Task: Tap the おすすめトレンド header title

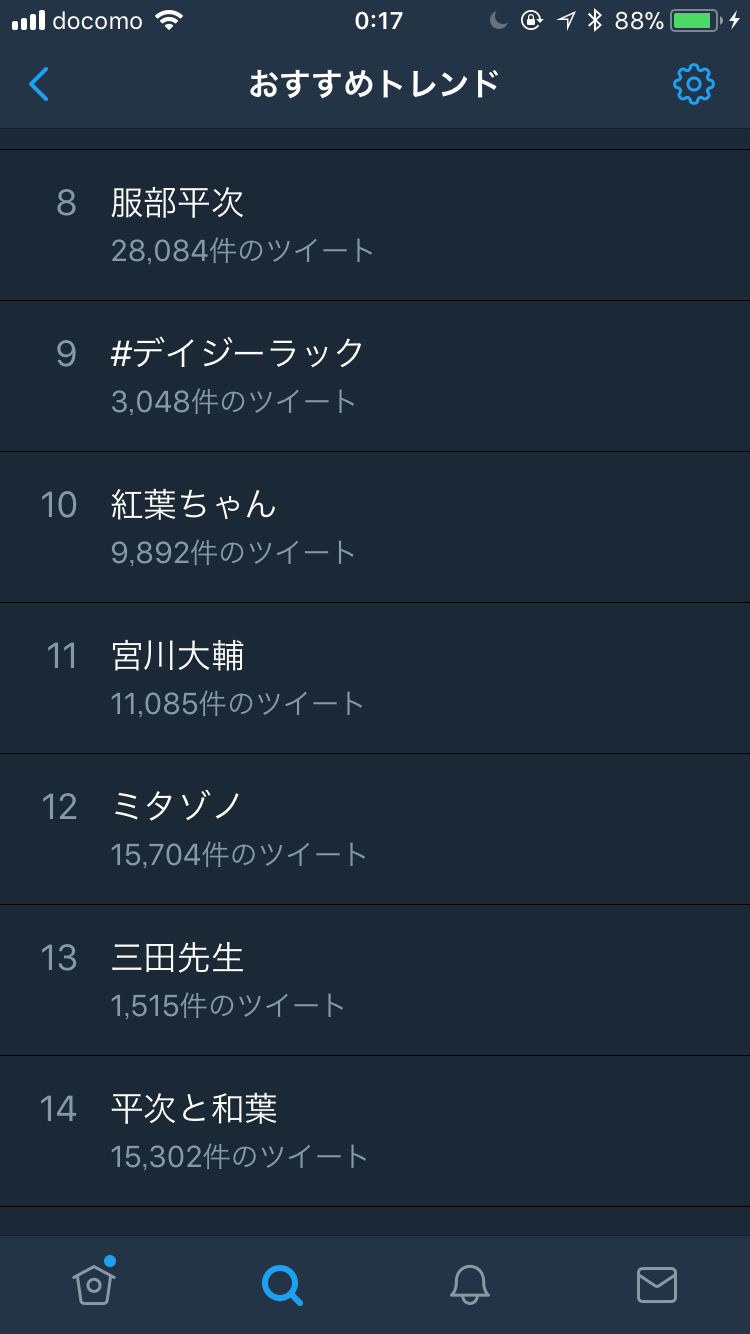Action: click(x=374, y=85)
